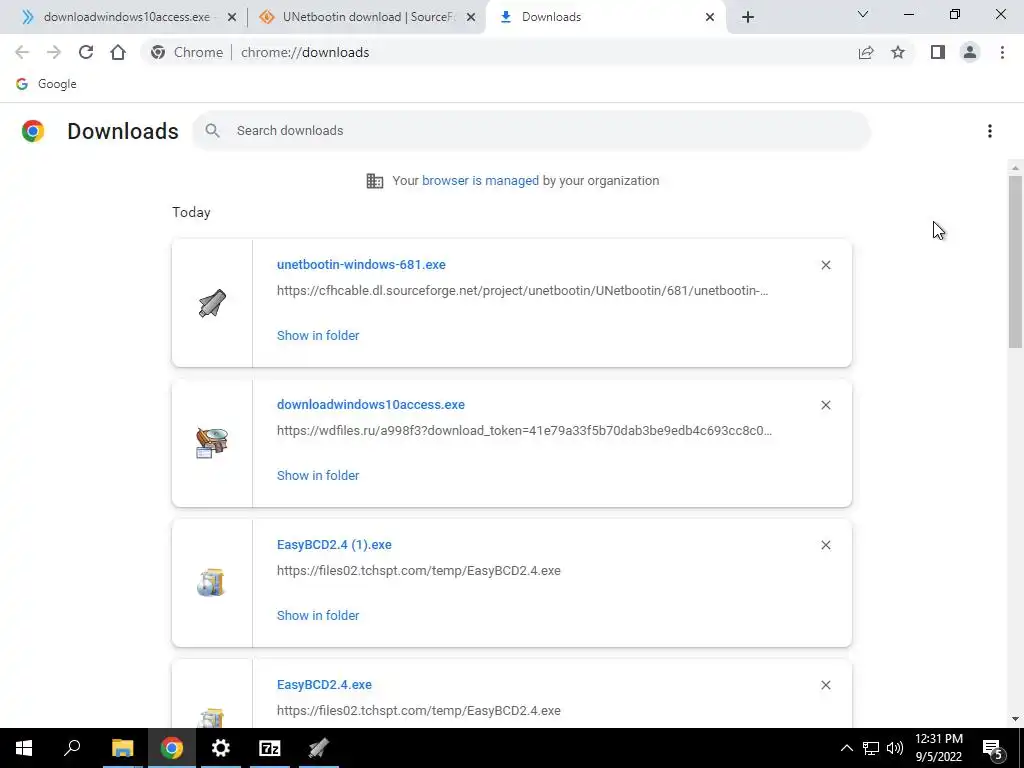Go to the home page icon
The height and width of the screenshot is (768, 1024).
118,52
